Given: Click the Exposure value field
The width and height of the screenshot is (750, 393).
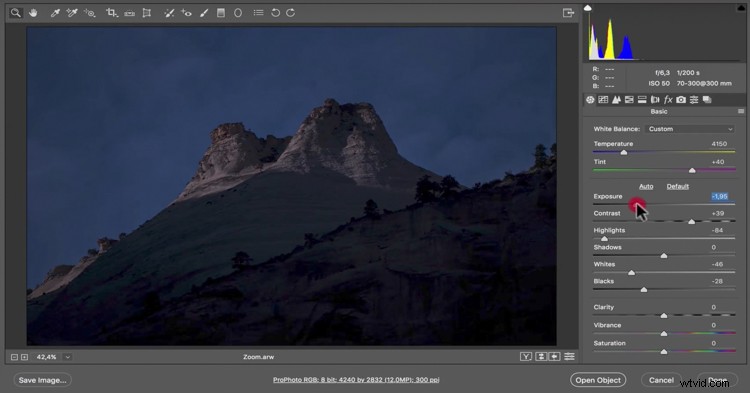Looking at the screenshot, I should point(720,196).
